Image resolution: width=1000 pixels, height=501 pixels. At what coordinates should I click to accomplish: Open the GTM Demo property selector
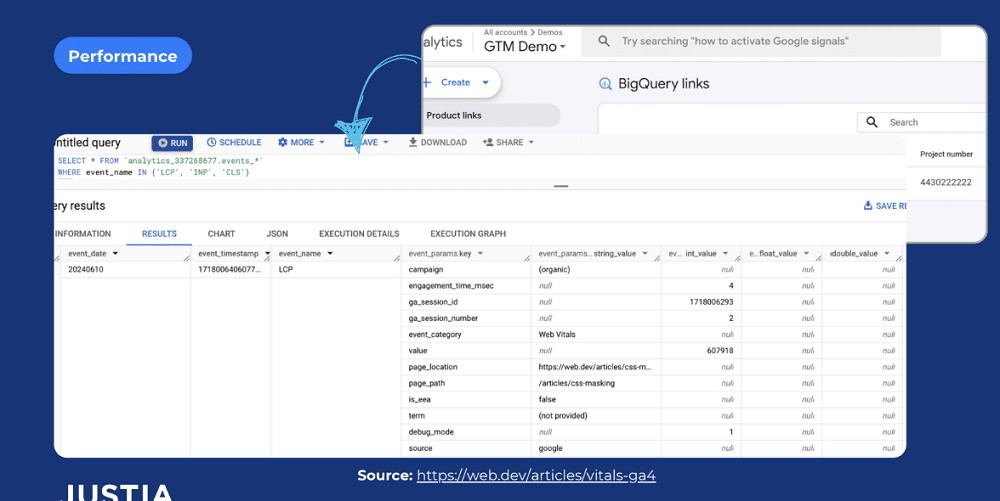click(x=524, y=47)
